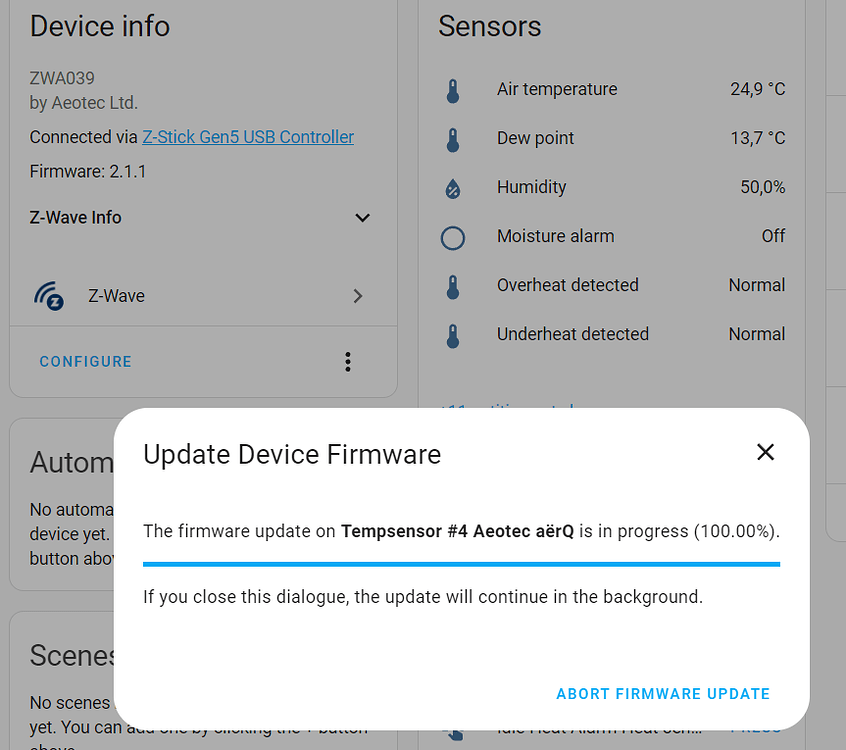Open Z-Wave via its logo icon

tap(50, 295)
